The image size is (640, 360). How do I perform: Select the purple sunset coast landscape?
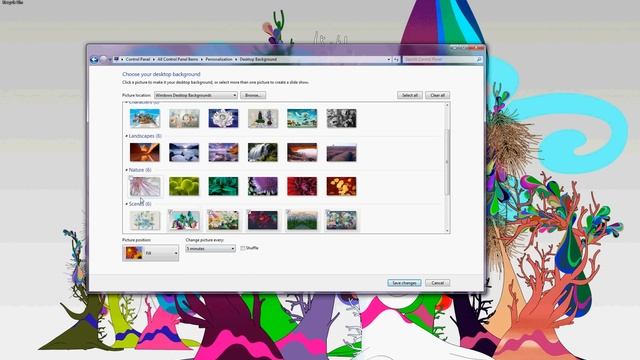pos(223,152)
